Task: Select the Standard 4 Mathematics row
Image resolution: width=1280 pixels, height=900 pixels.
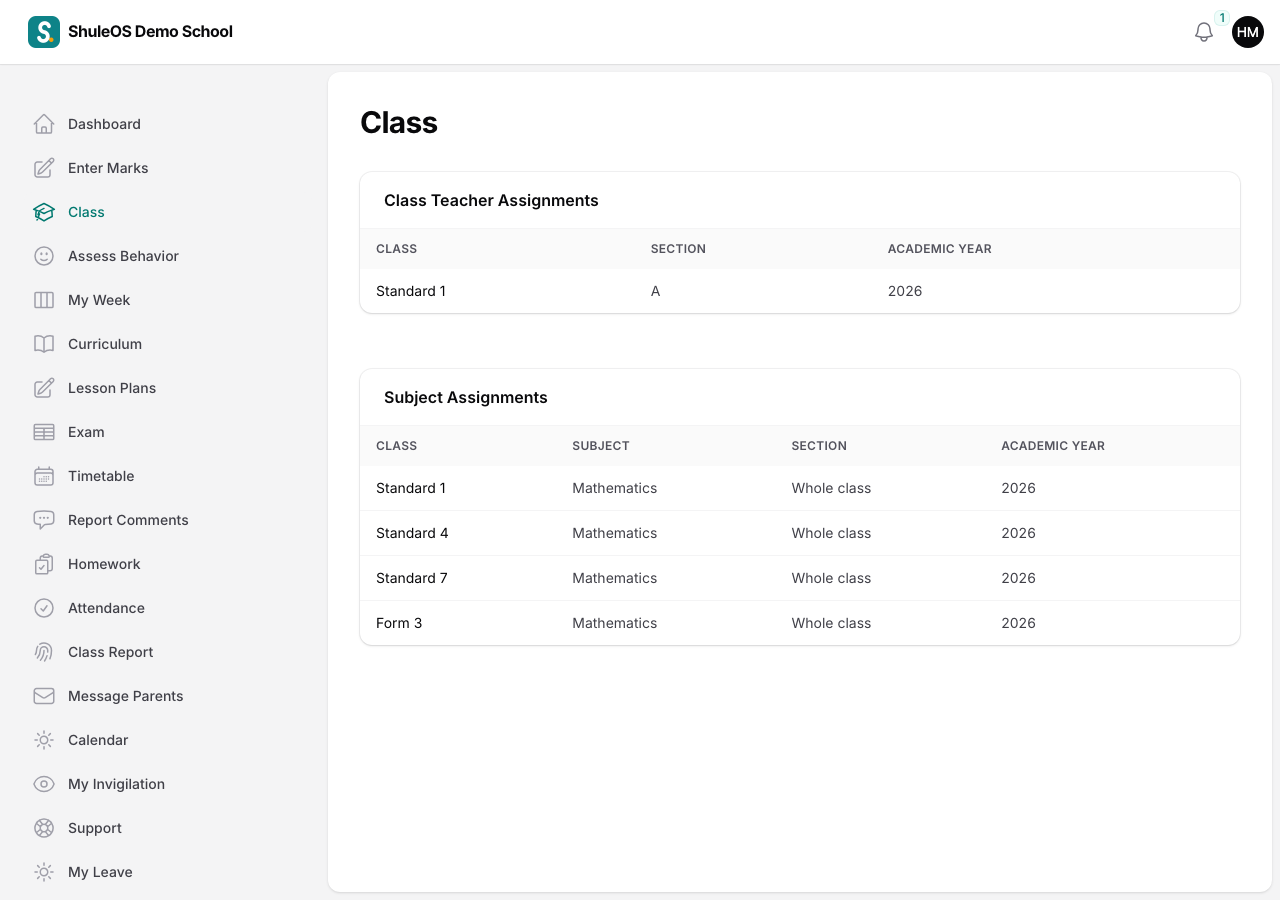Action: [800, 533]
